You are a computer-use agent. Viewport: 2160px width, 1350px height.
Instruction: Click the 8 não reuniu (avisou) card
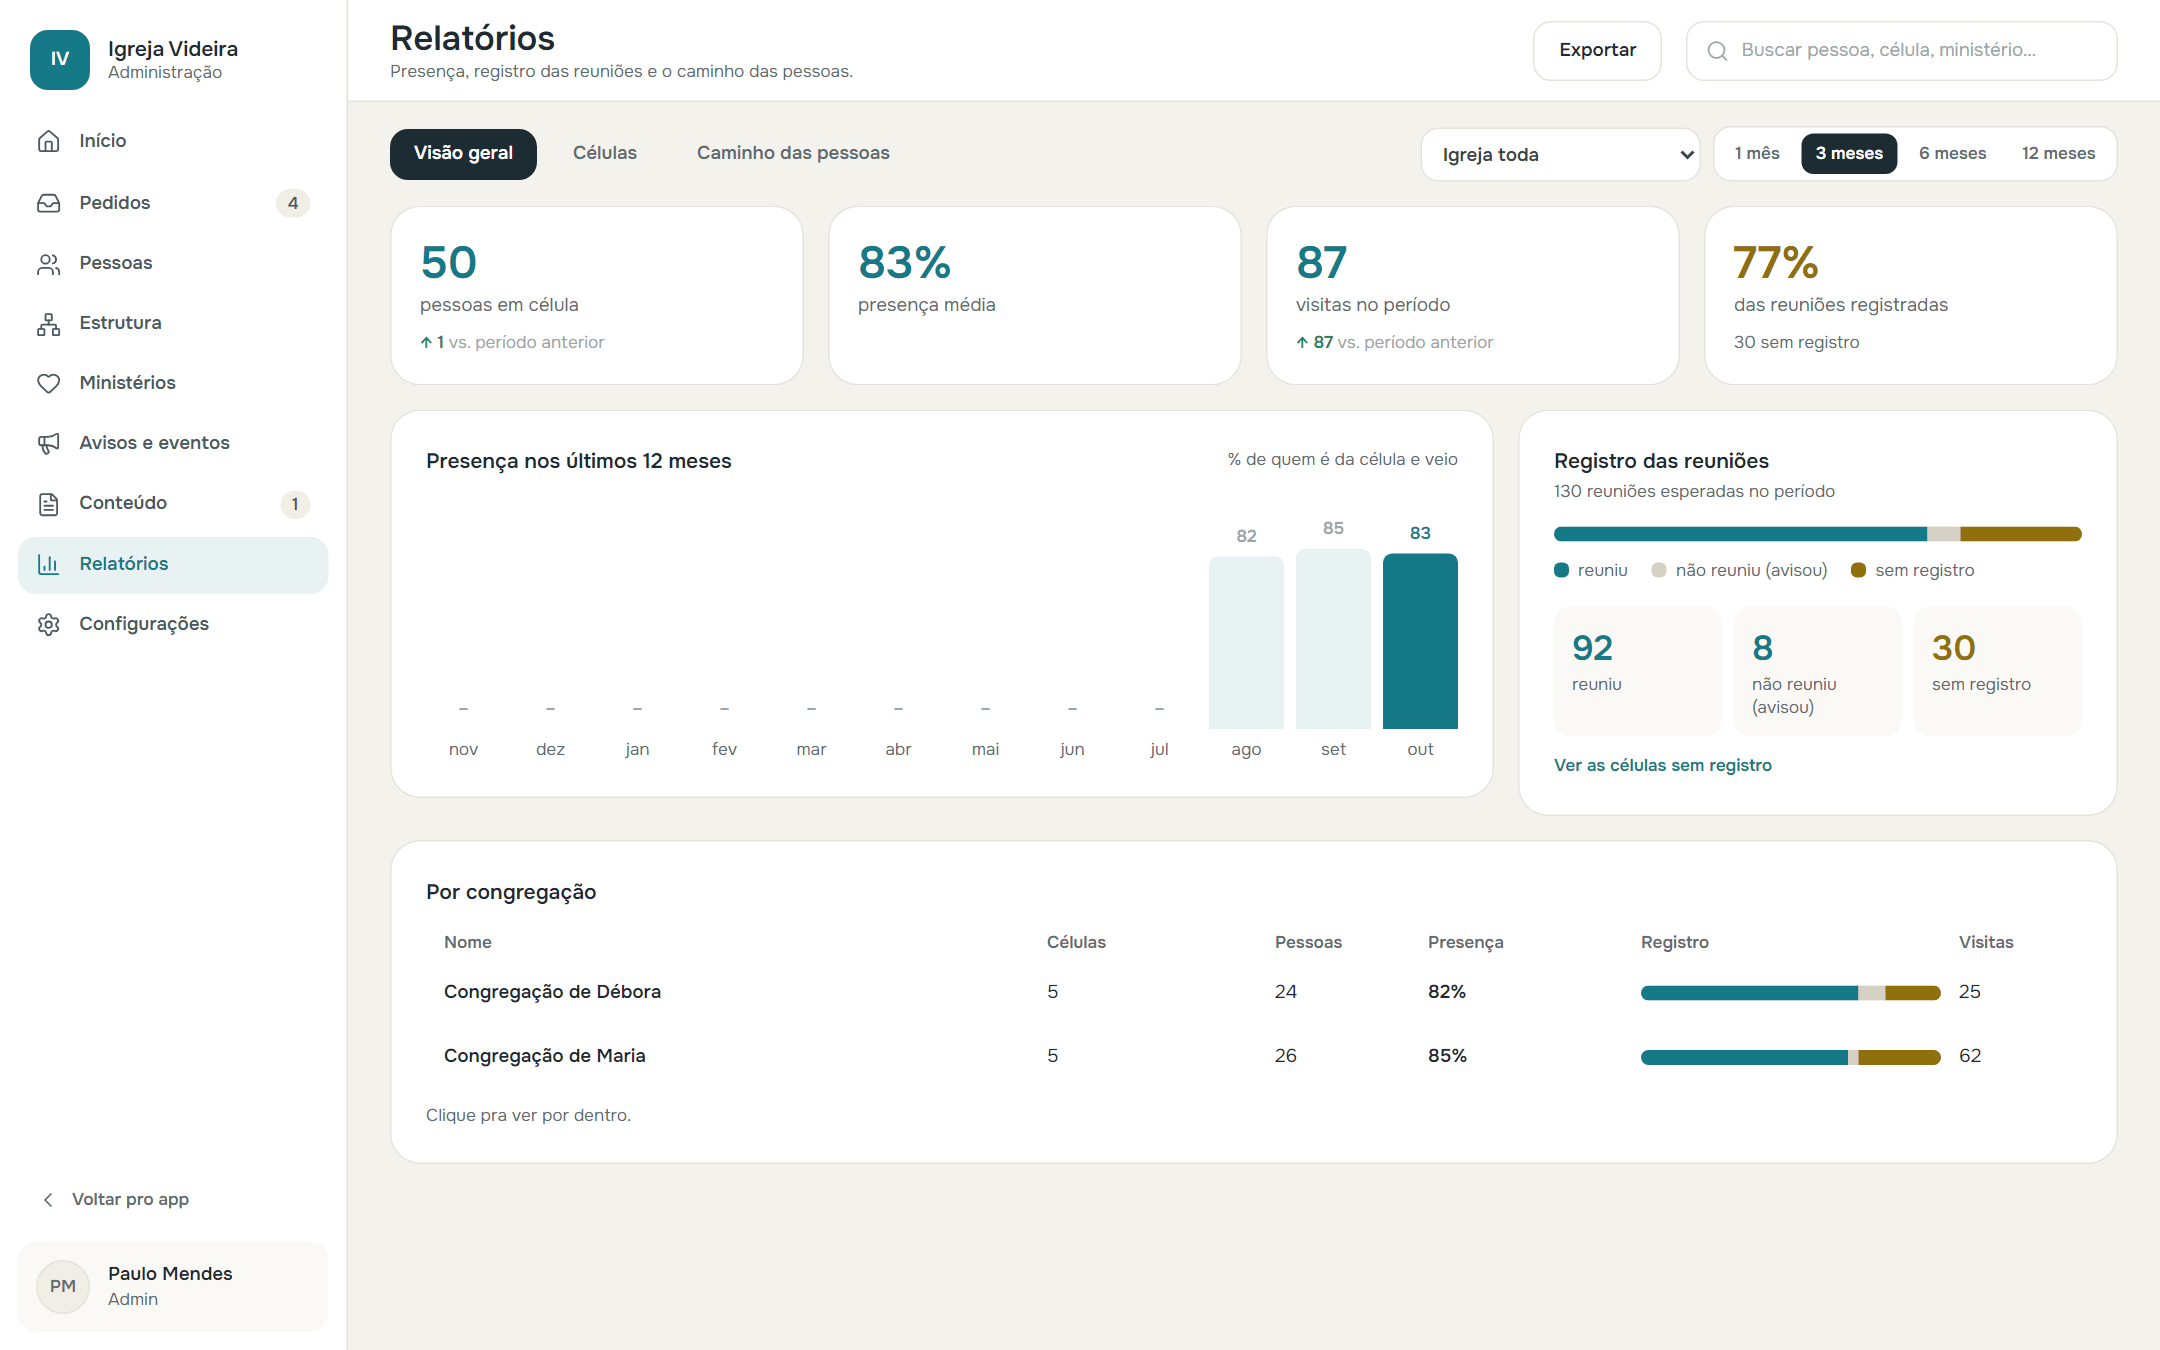(1817, 671)
